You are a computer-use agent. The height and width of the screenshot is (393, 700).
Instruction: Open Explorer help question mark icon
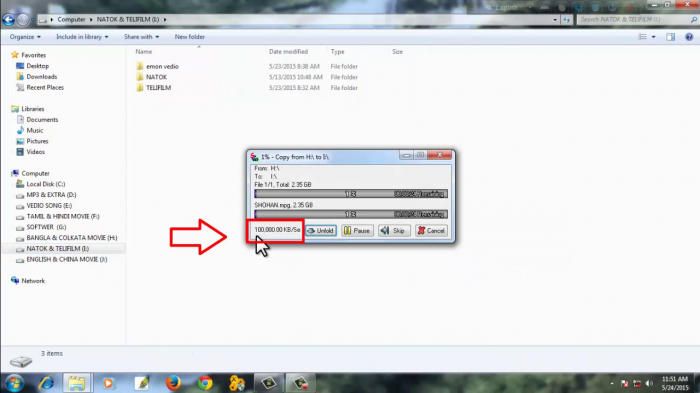click(x=689, y=37)
